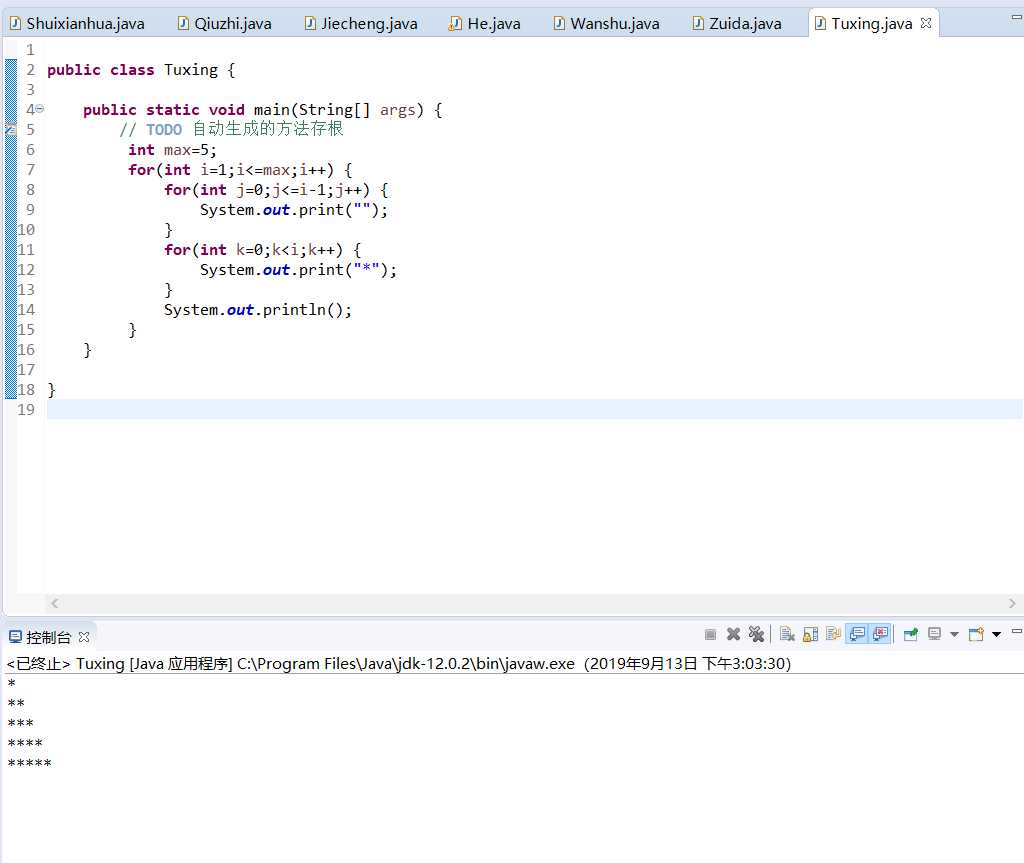Toggle console Word Wrap
This screenshot has height=863, width=1024.
(x=833, y=634)
